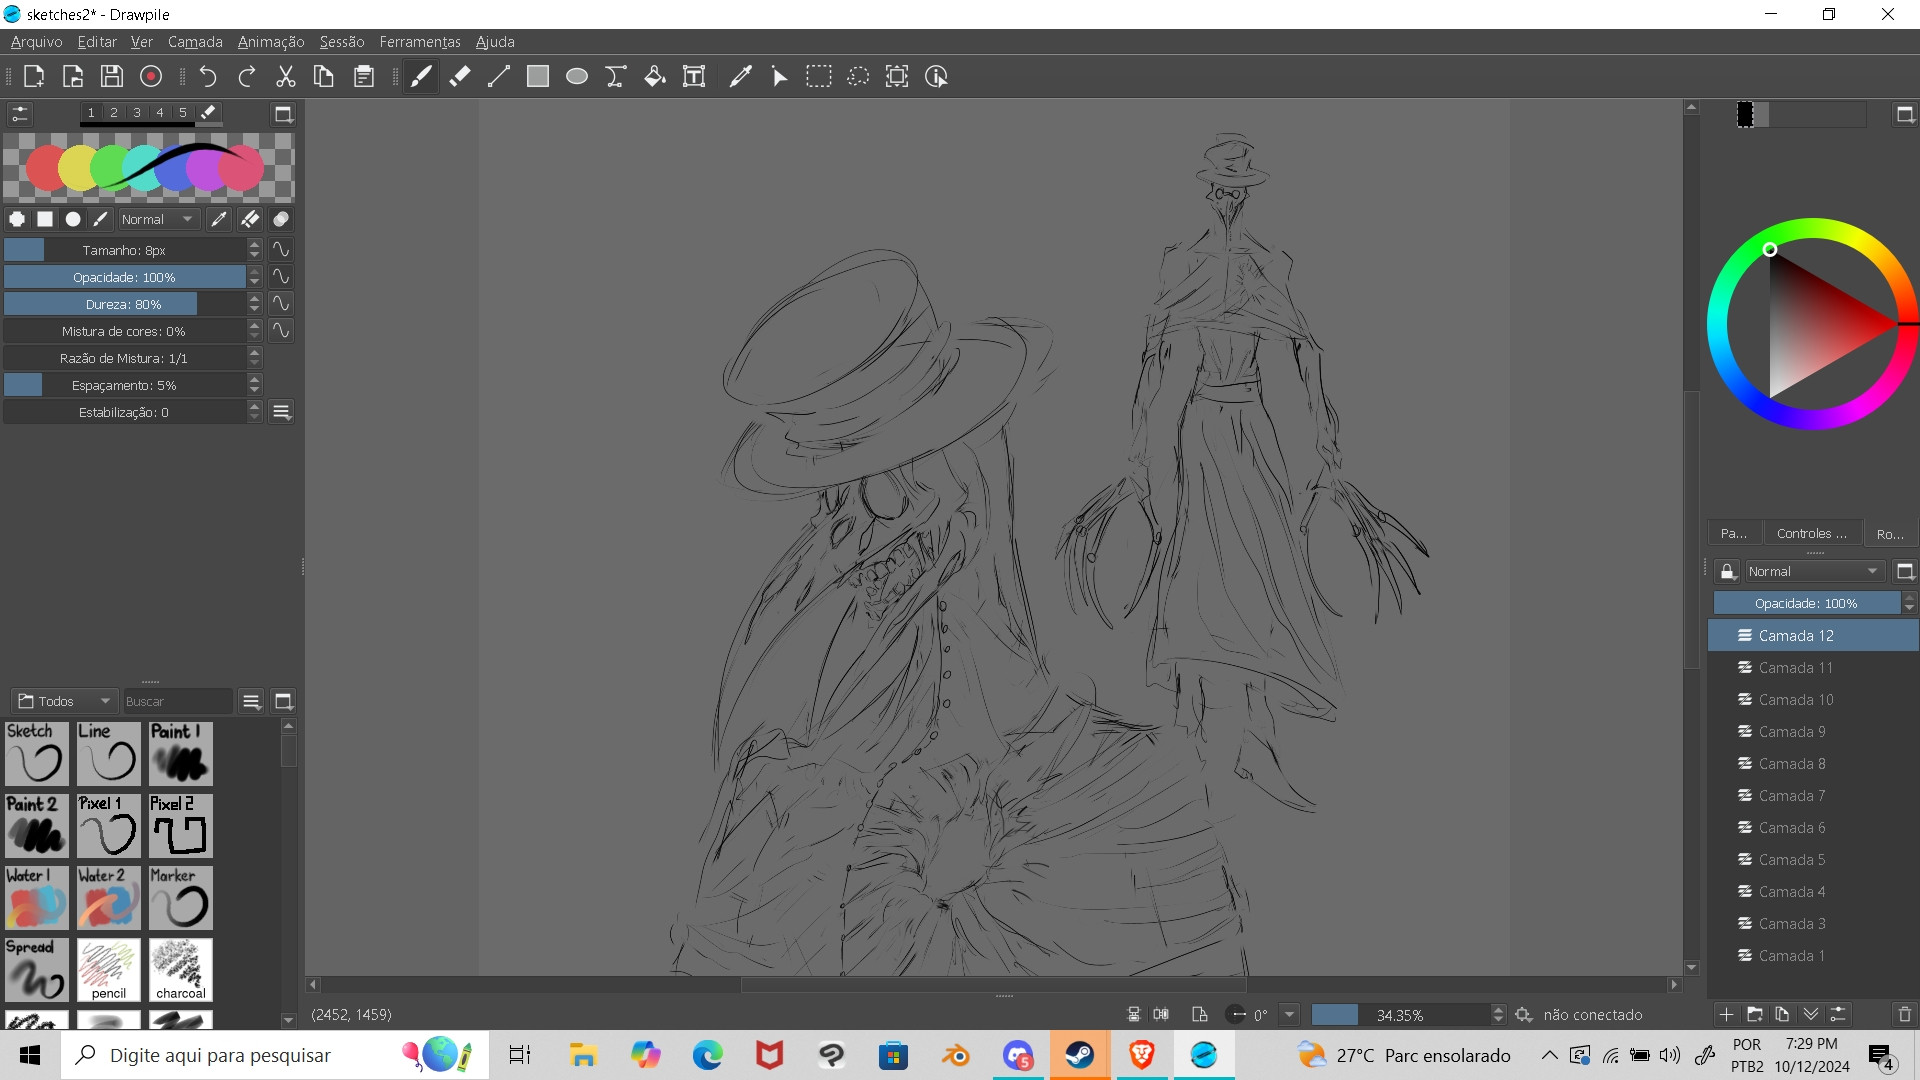The image size is (1920, 1080).
Task: Switch to the Controles tab
Action: point(1812,534)
